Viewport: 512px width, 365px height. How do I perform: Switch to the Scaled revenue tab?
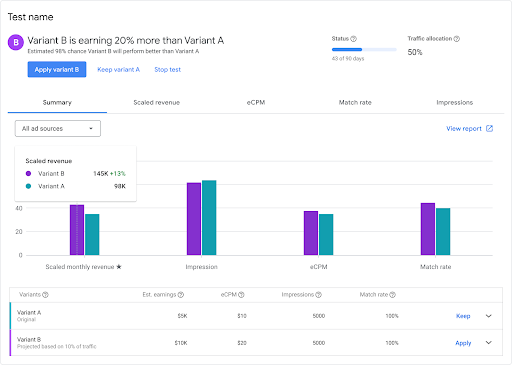tap(157, 103)
